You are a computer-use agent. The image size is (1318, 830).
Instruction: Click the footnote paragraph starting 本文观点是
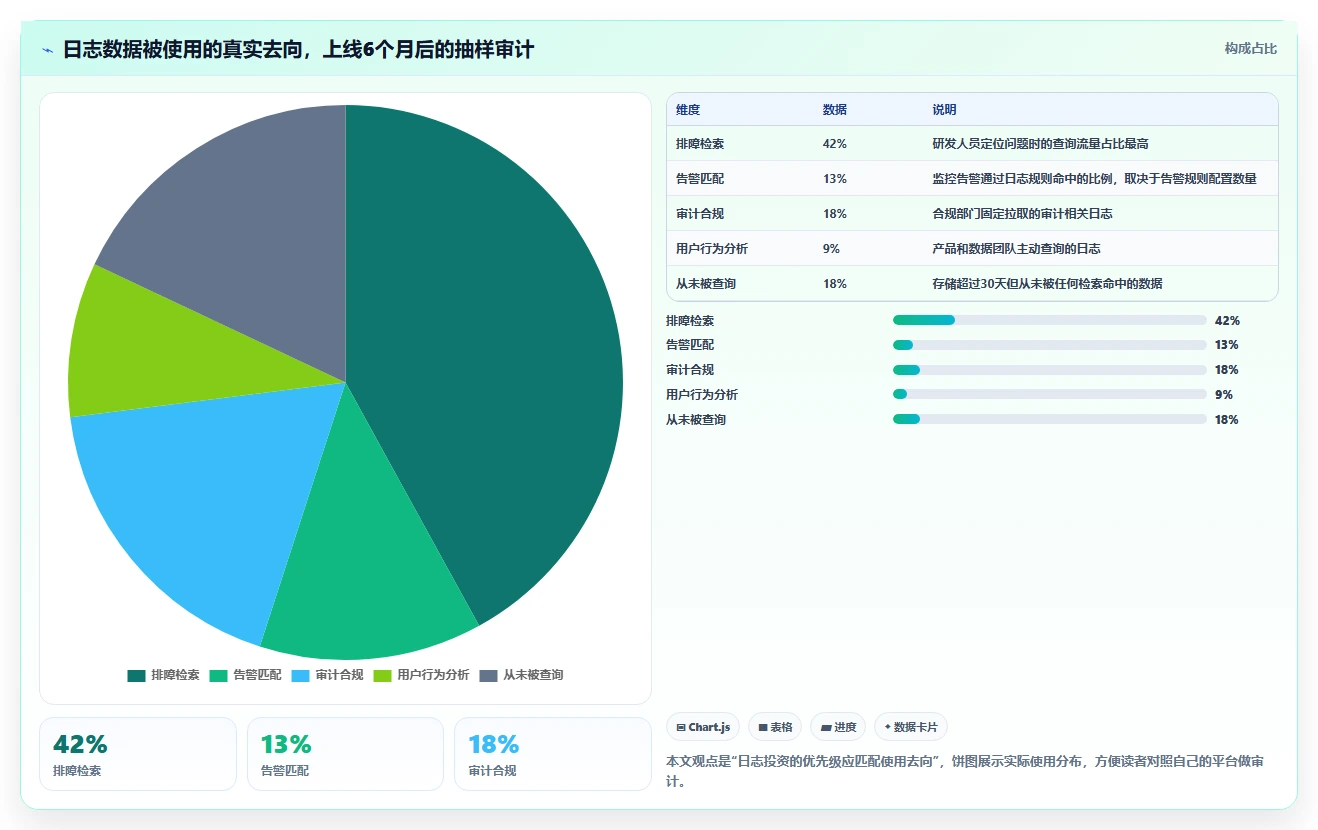click(x=965, y=771)
